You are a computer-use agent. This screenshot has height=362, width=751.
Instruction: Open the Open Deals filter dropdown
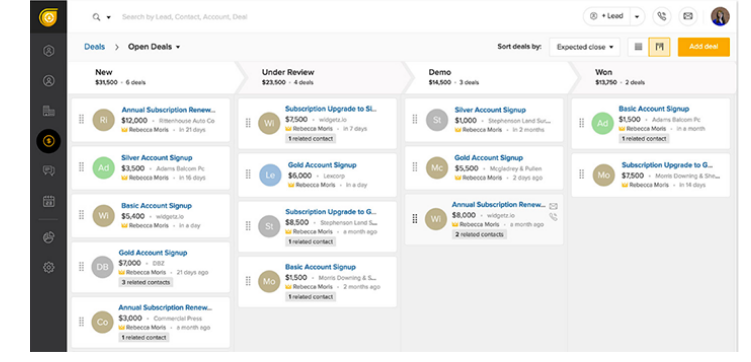point(154,47)
